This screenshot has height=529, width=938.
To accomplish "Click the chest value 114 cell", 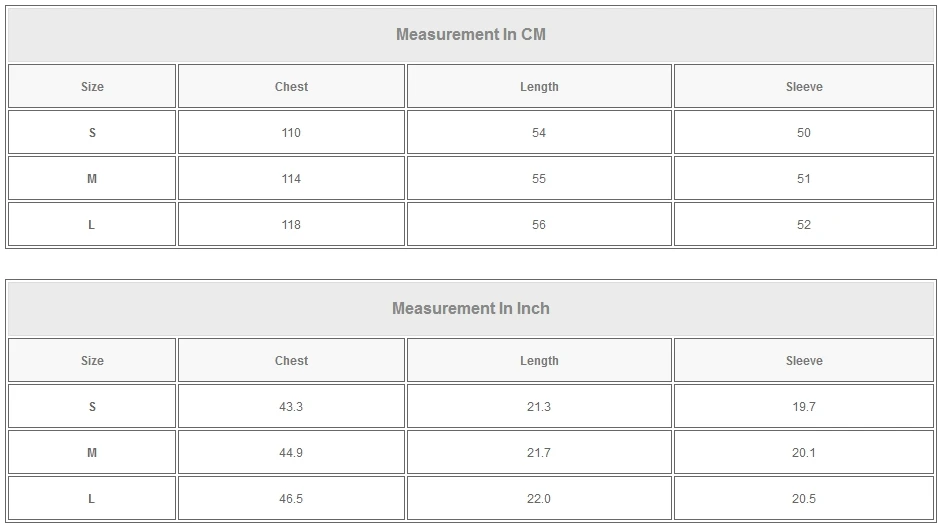I will (x=291, y=179).
